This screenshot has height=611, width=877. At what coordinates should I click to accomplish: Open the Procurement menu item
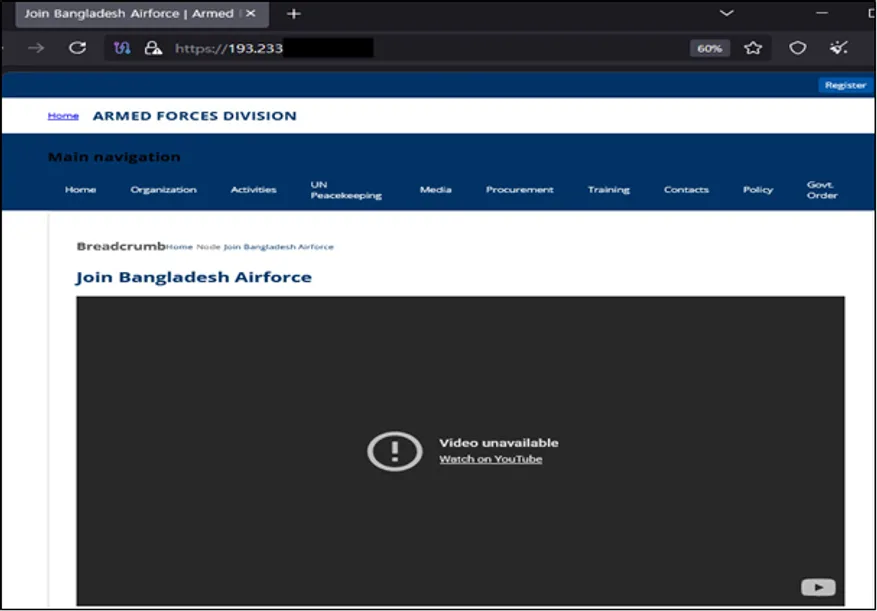tap(520, 190)
